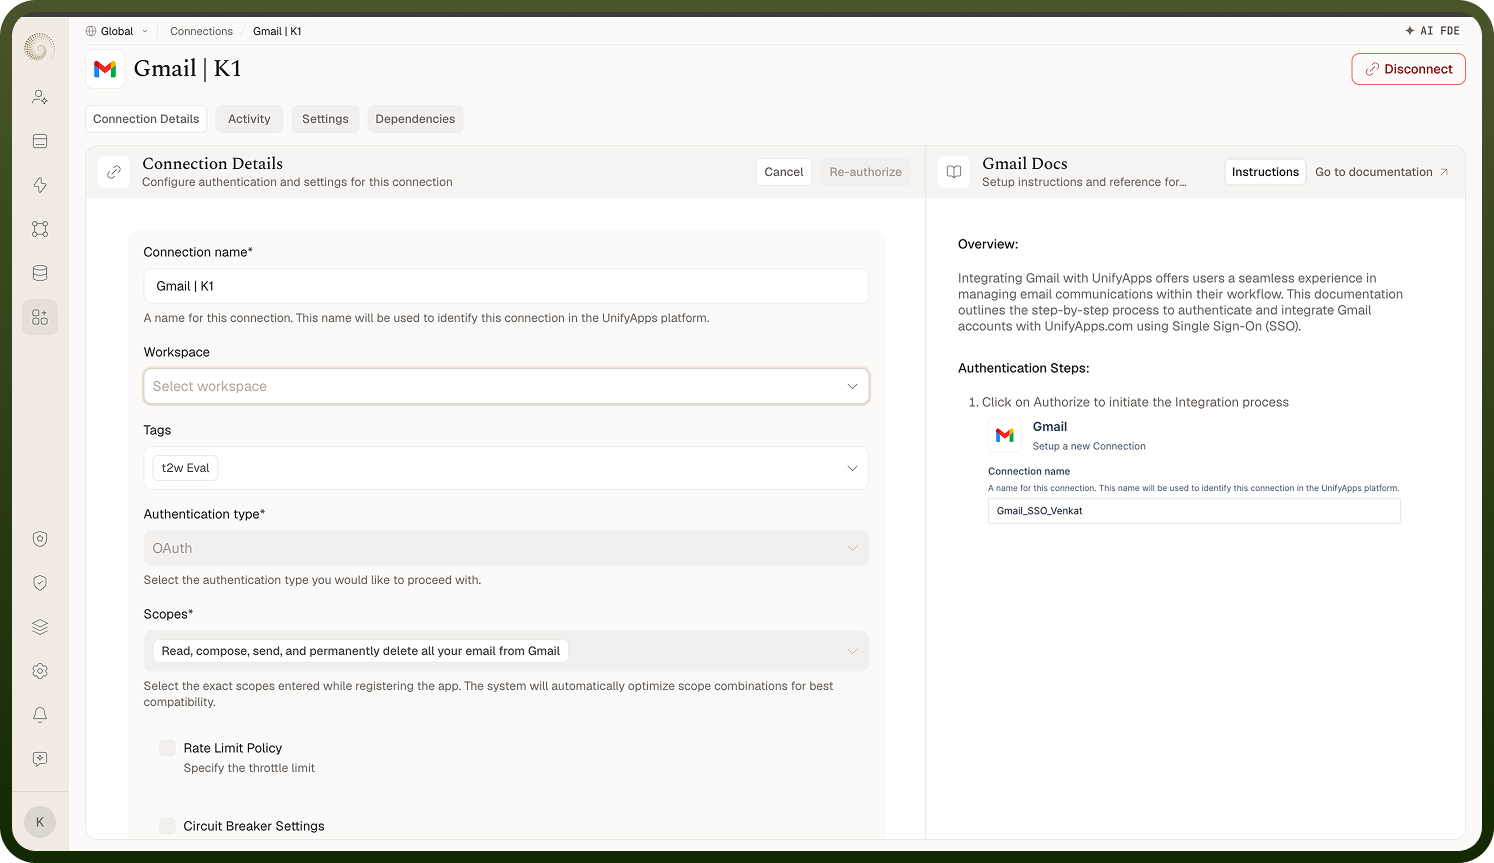Open the shield with checkmark icon

[x=40, y=583]
